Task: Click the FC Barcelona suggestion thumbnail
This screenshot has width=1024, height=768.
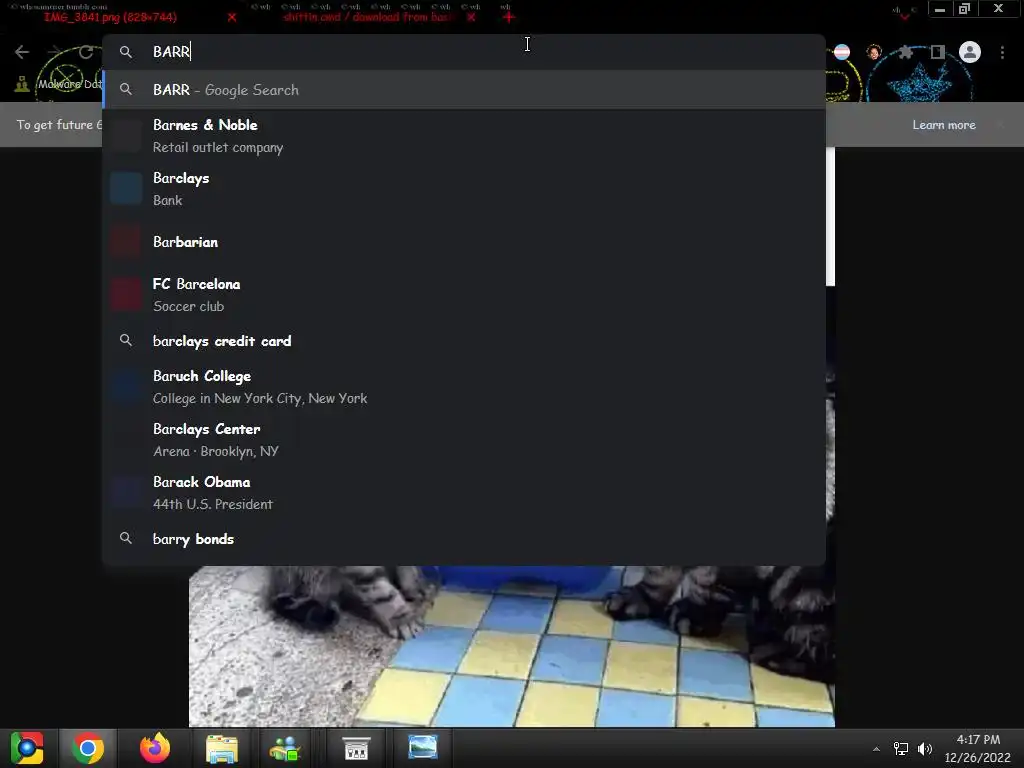Action: point(126,295)
